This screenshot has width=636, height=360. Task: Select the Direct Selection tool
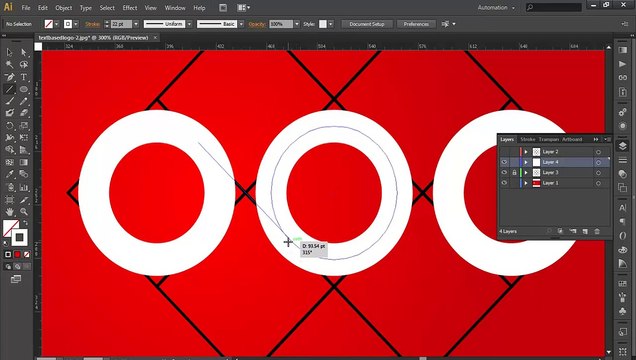point(24,52)
